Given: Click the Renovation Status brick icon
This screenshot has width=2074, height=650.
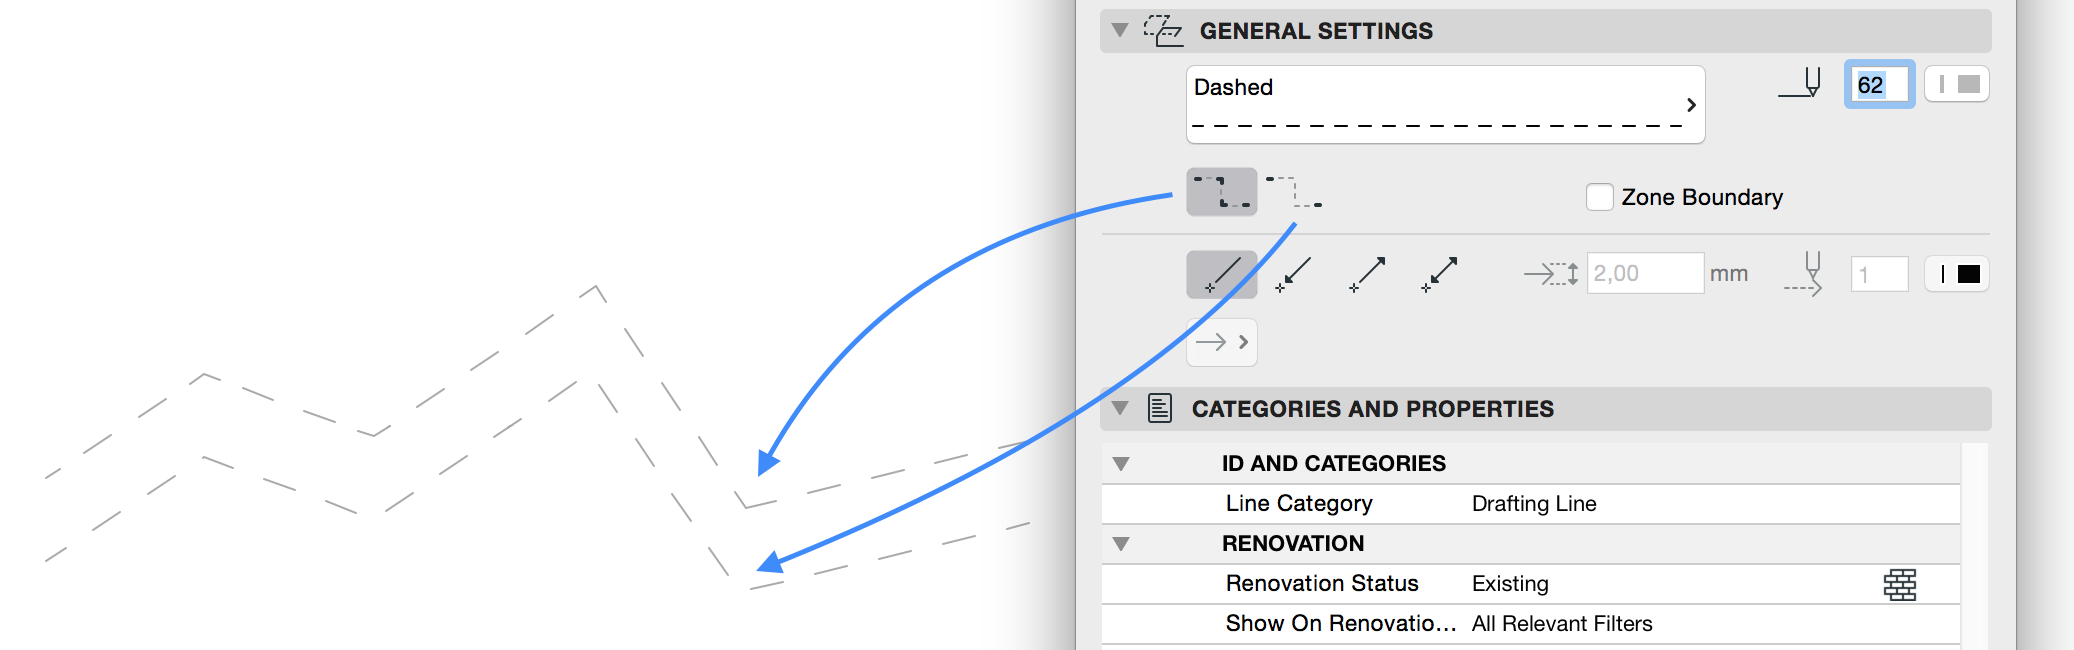Looking at the screenshot, I should click(x=1899, y=584).
